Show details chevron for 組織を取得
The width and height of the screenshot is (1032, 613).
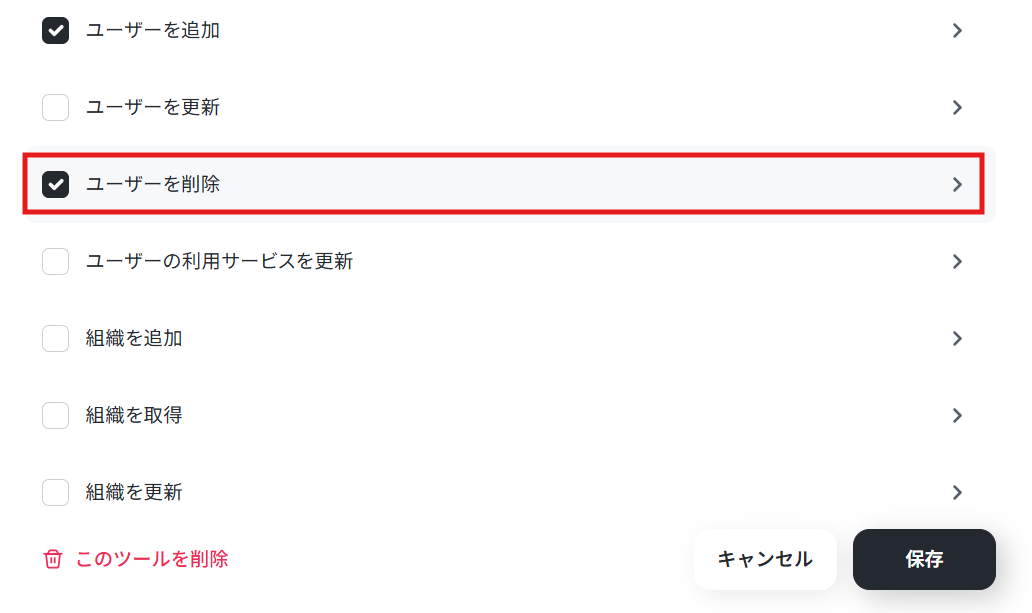click(957, 415)
